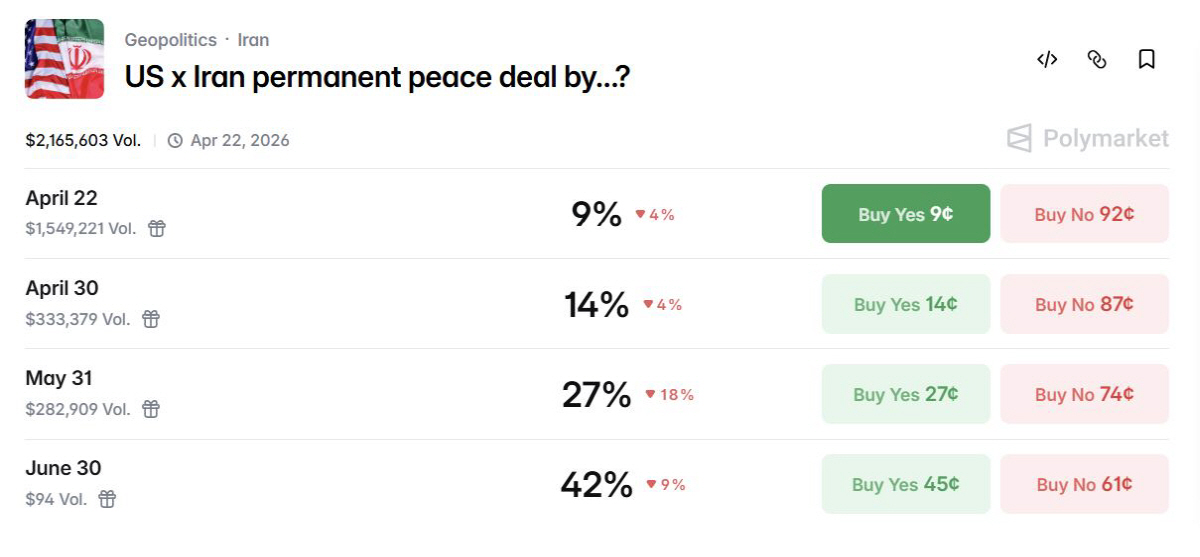
Task: Click the gift icon for April 22
Action: (x=157, y=229)
